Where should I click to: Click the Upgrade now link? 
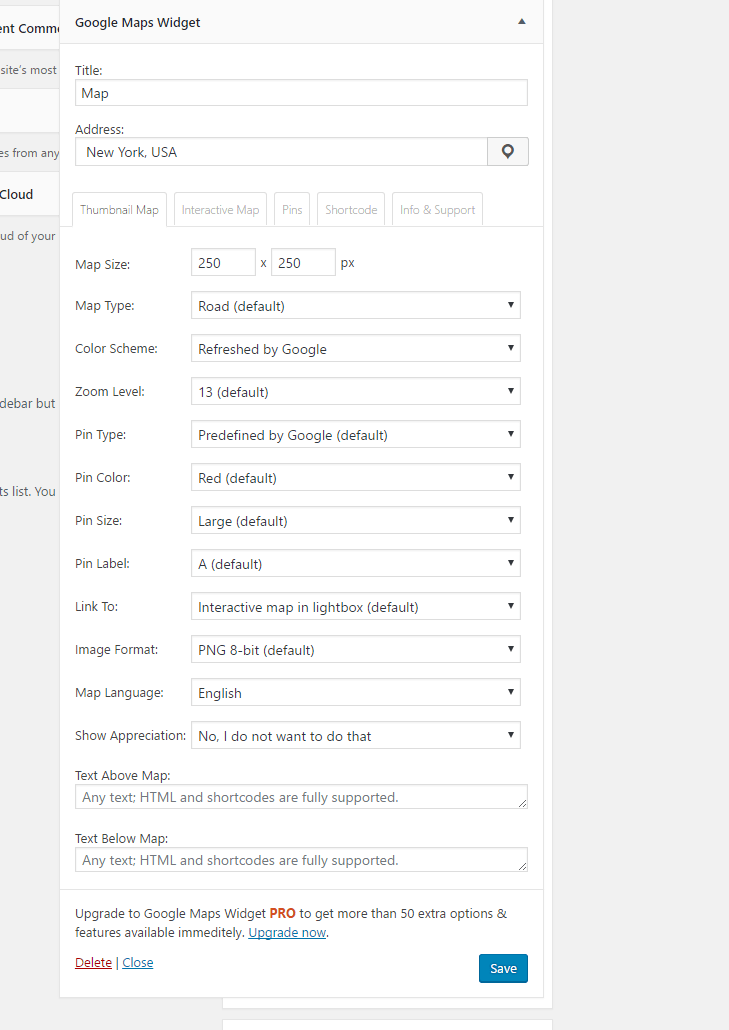pos(287,933)
